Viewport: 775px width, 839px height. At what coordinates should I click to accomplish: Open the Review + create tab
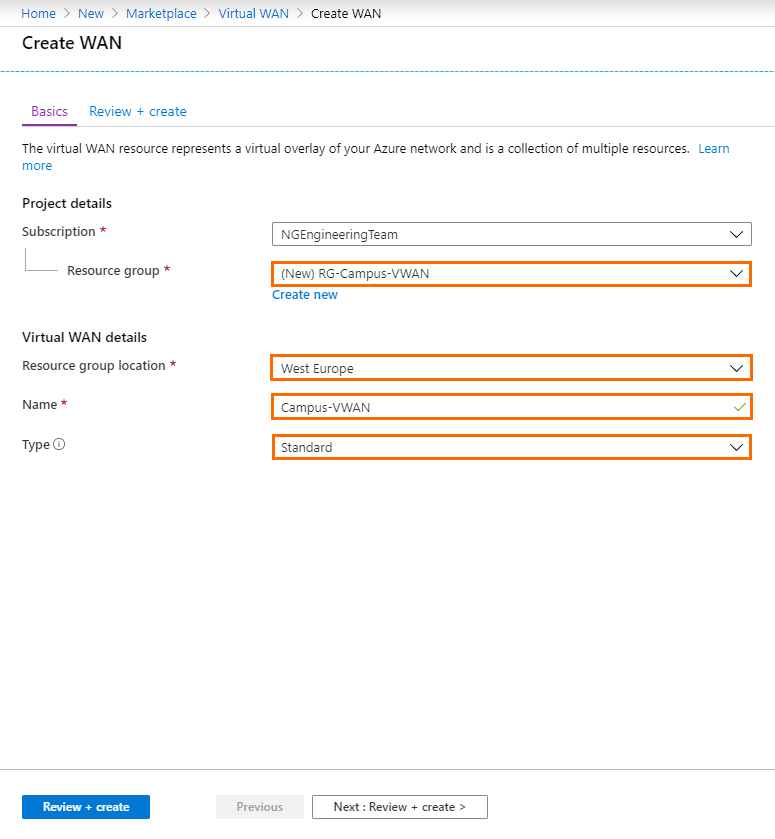click(138, 111)
